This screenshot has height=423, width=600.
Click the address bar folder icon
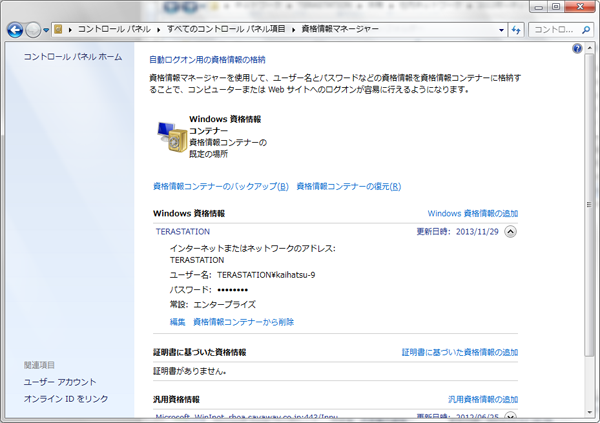coord(58,29)
